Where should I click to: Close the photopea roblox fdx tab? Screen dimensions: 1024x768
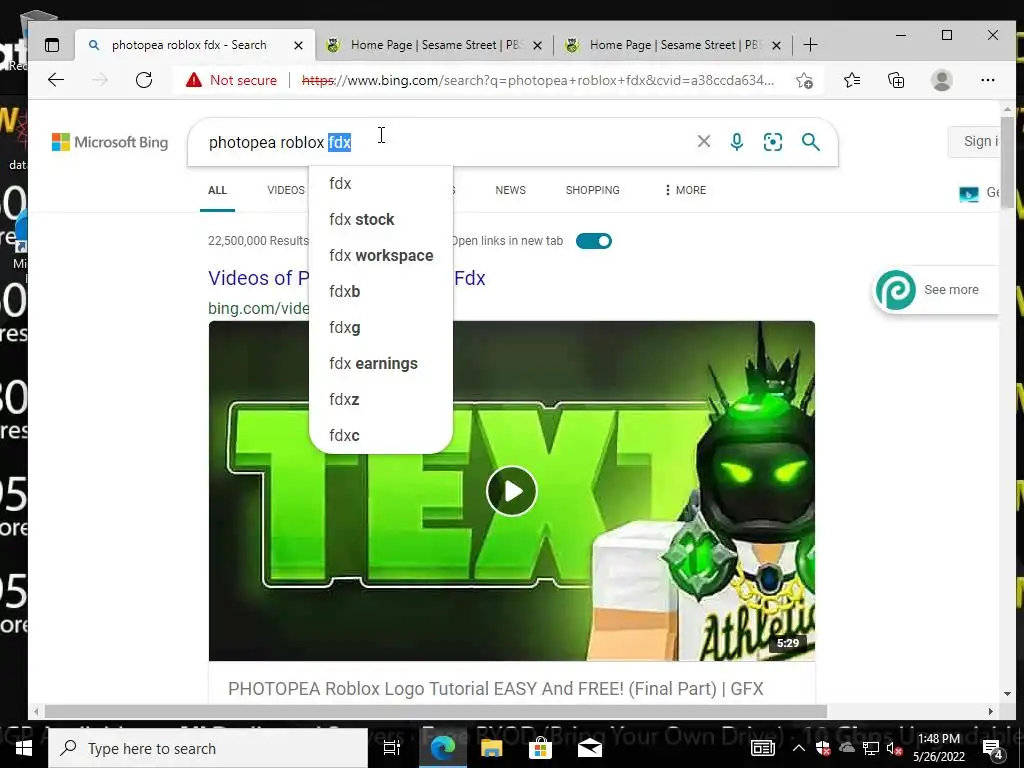click(x=298, y=45)
